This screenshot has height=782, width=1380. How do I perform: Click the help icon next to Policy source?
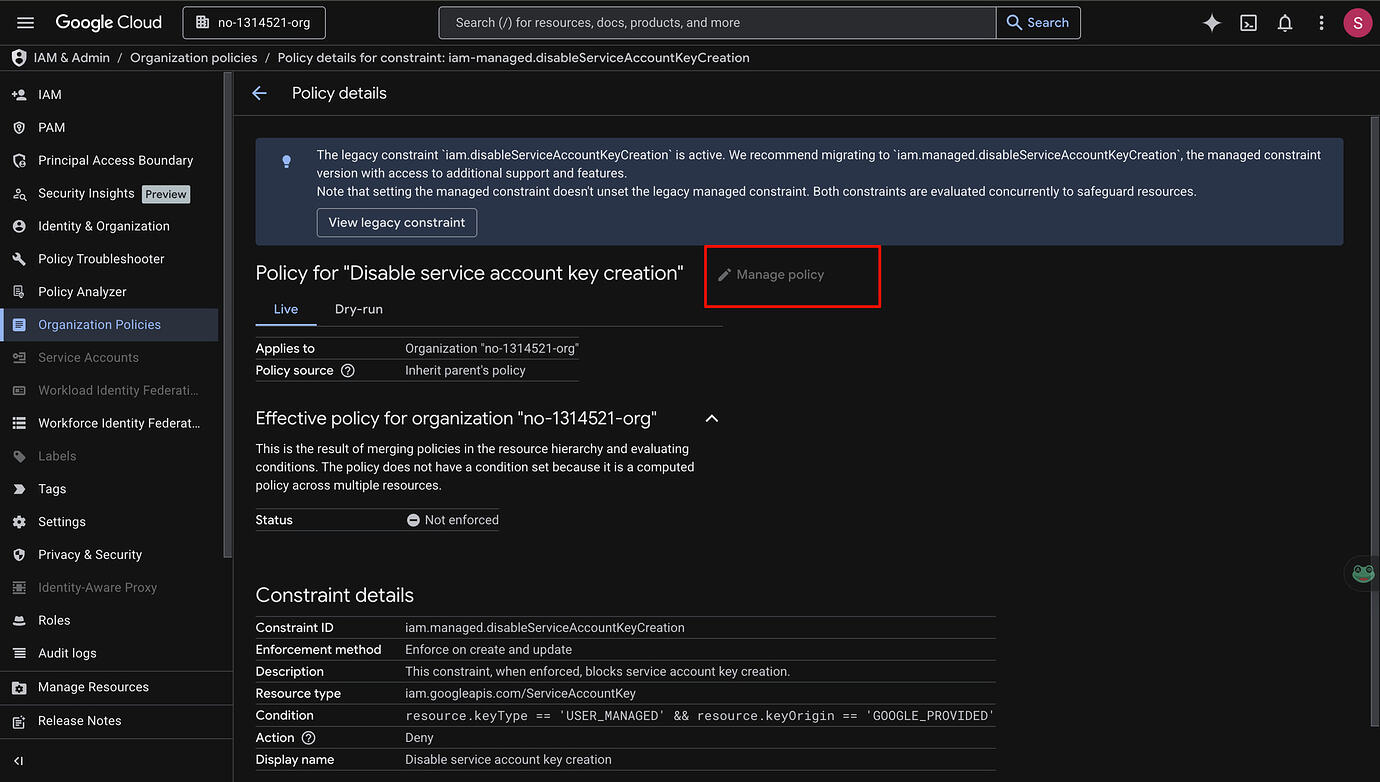[348, 370]
